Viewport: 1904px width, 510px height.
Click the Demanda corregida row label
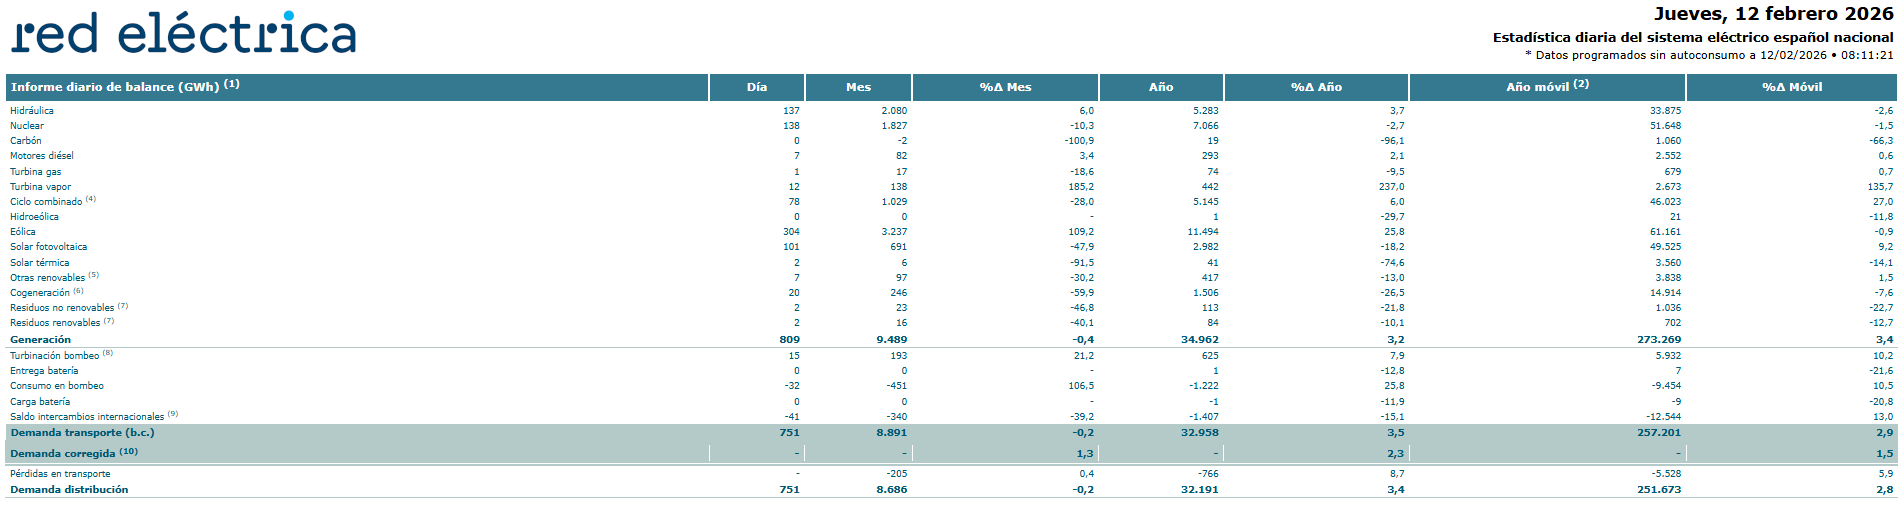(x=63, y=454)
